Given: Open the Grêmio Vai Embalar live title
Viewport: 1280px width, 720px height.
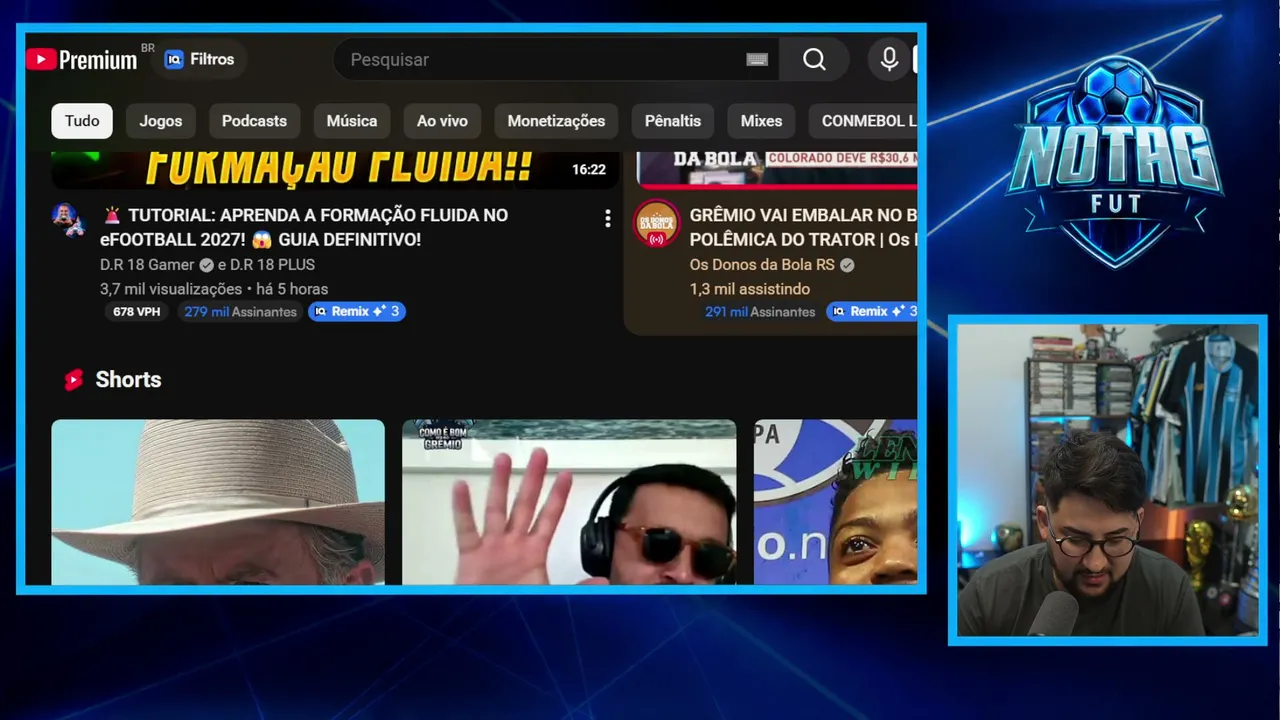Looking at the screenshot, I should coord(803,227).
